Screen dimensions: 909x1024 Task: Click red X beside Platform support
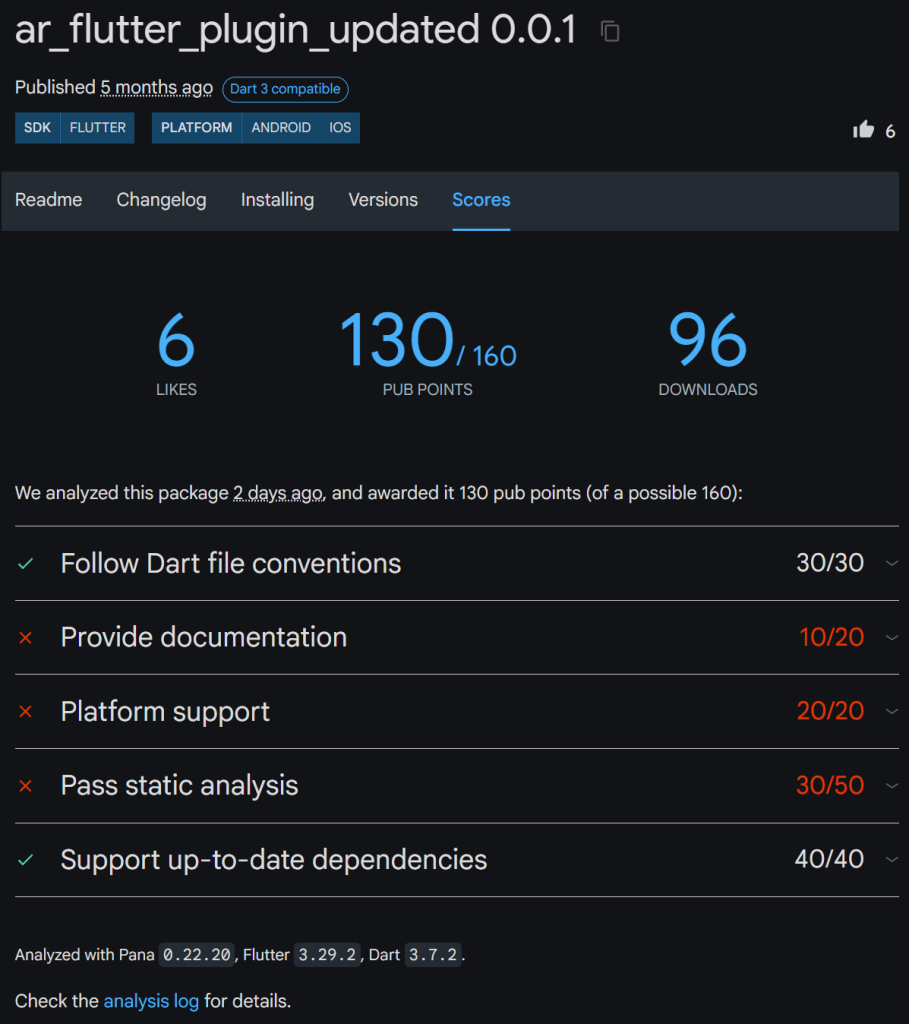(x=25, y=711)
